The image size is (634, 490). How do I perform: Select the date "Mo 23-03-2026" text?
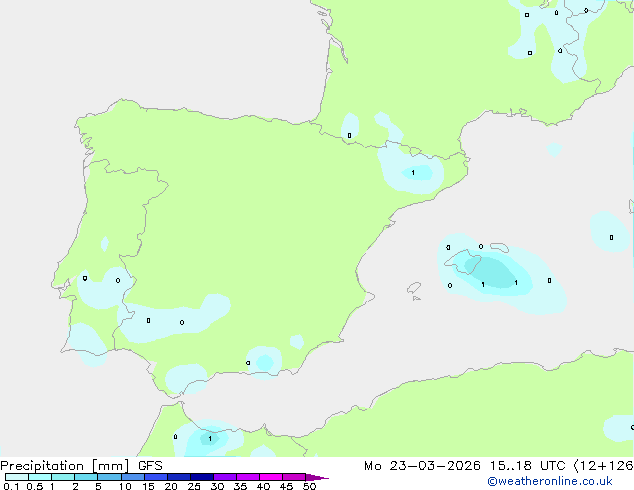click(x=422, y=466)
